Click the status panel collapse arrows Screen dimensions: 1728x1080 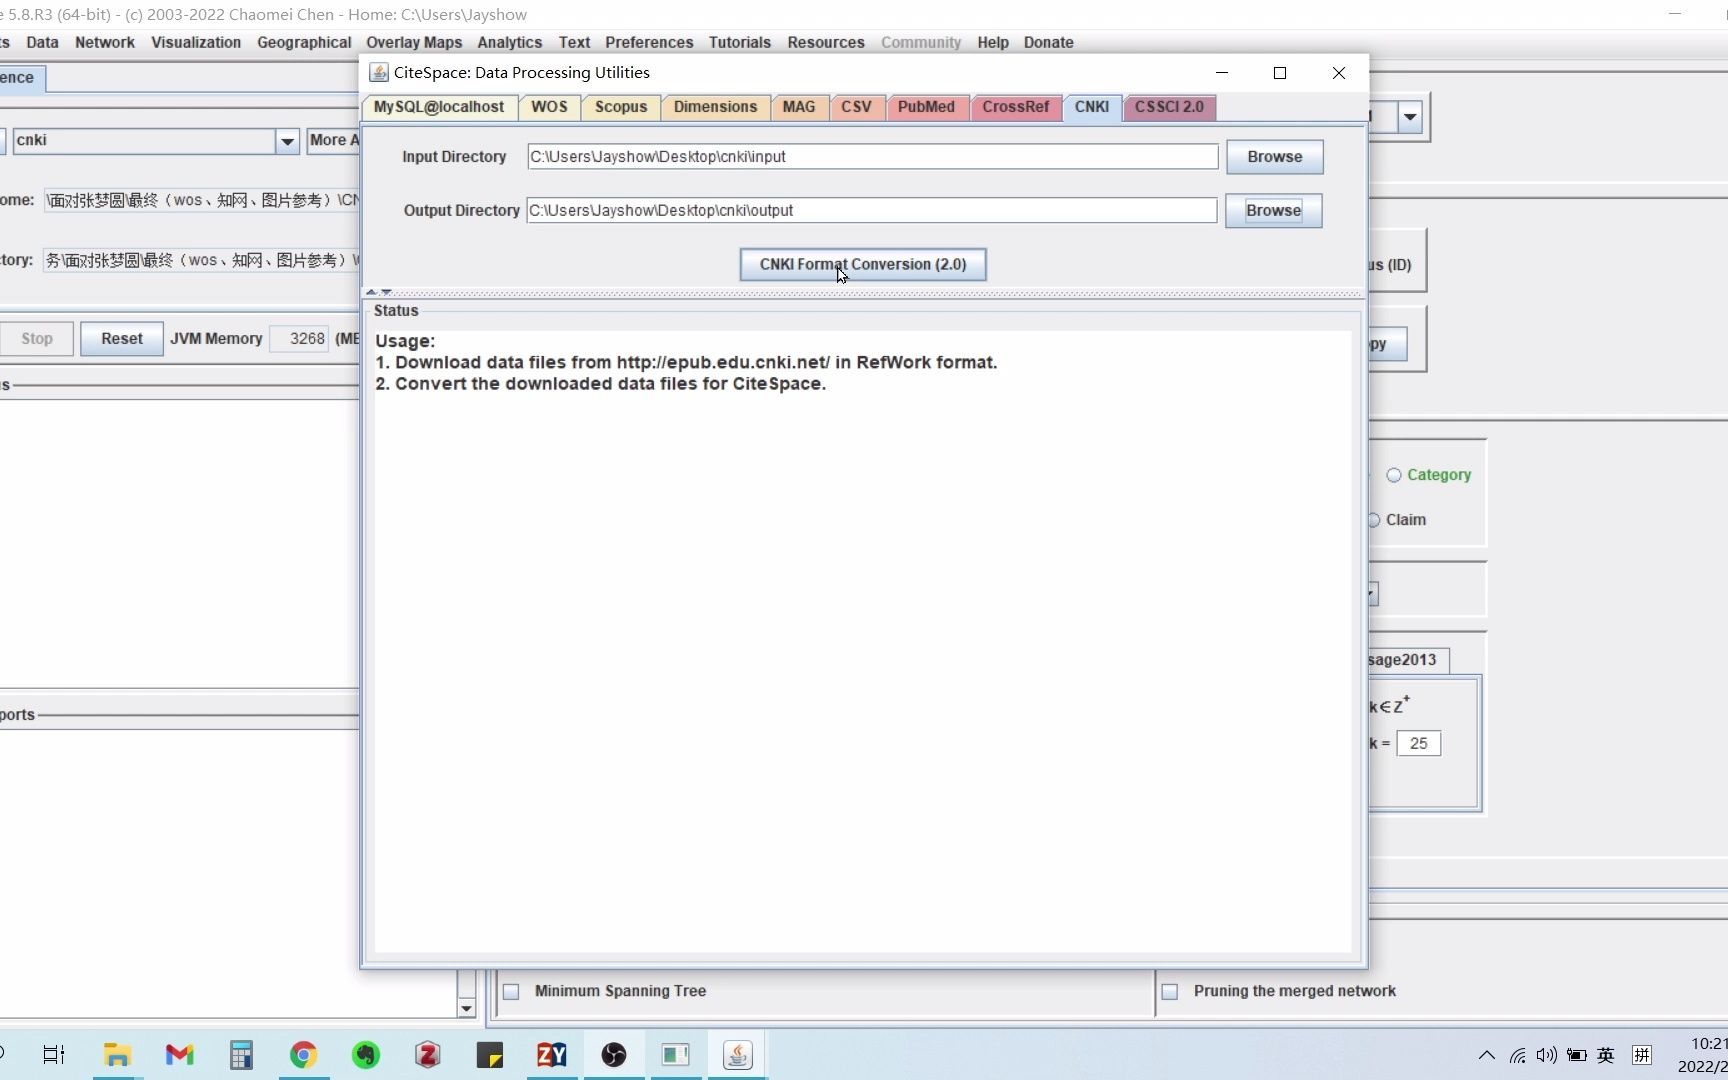379,292
